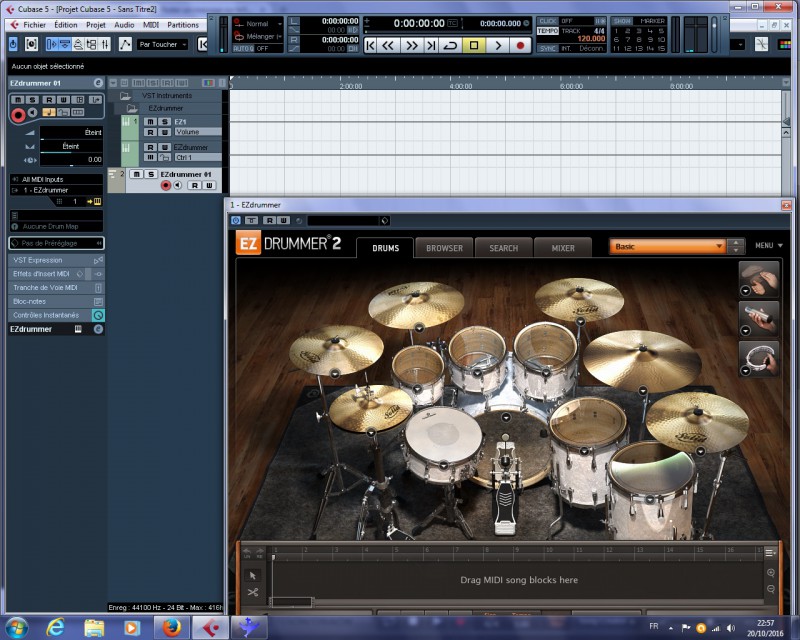This screenshot has height=640, width=800.
Task: Solo the EZ1 instrument track
Action: 164,121
